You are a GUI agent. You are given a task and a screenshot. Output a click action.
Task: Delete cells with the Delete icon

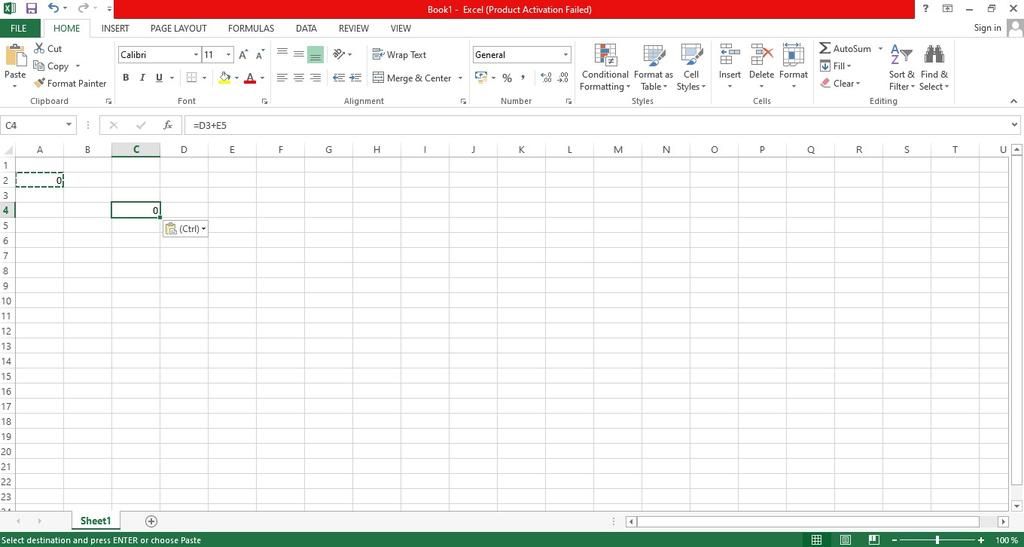(x=761, y=55)
